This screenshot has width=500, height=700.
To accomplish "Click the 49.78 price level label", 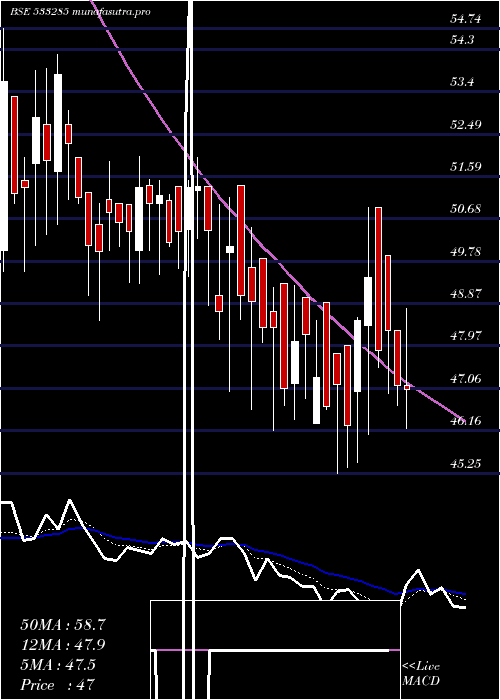I will coord(466,252).
